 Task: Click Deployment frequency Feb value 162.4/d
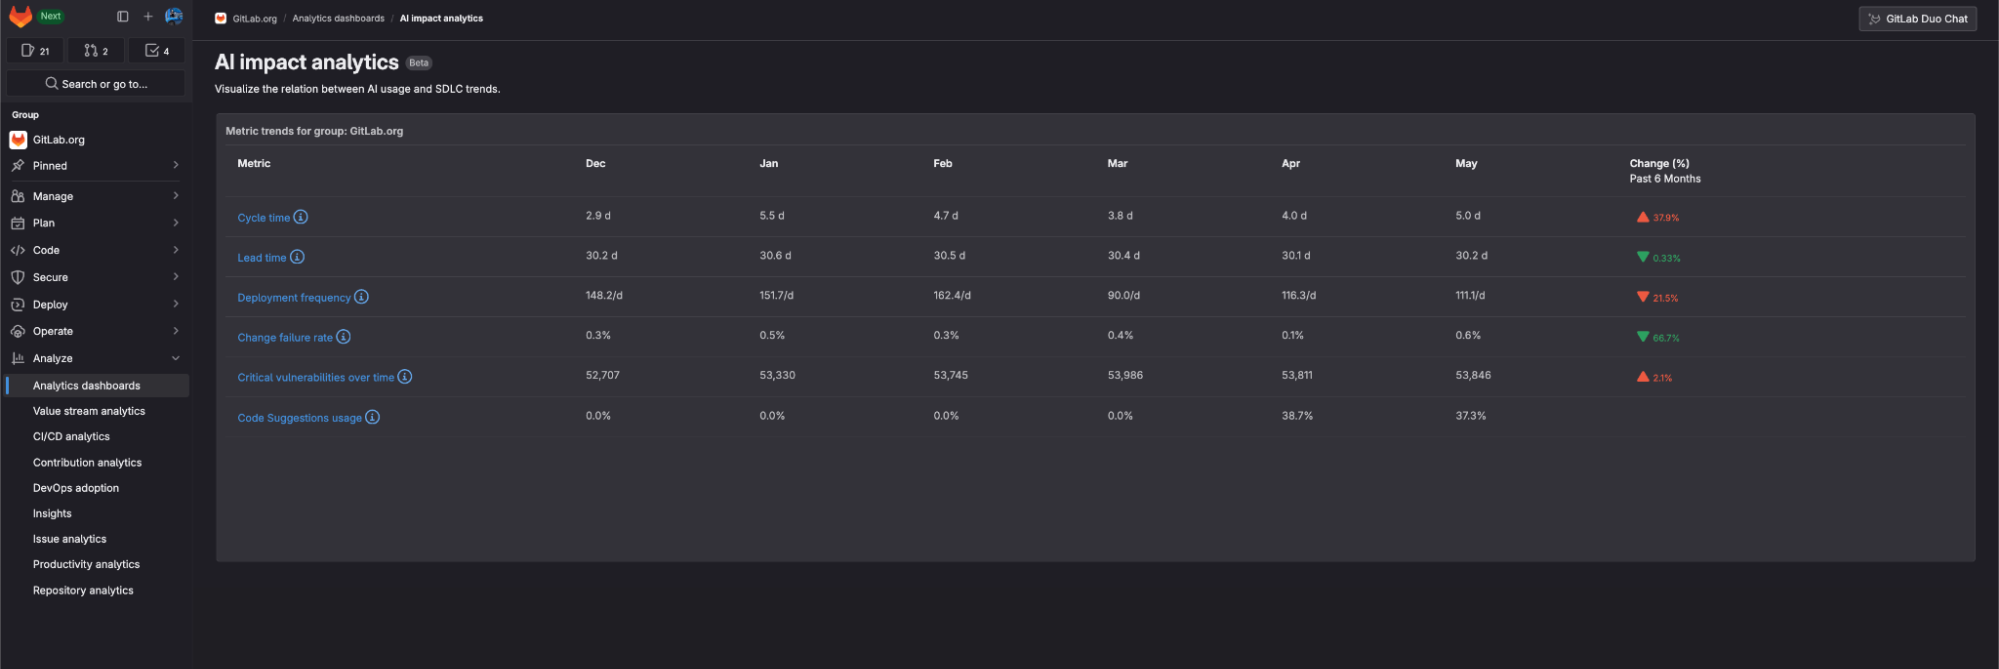pyautogui.click(x=952, y=295)
